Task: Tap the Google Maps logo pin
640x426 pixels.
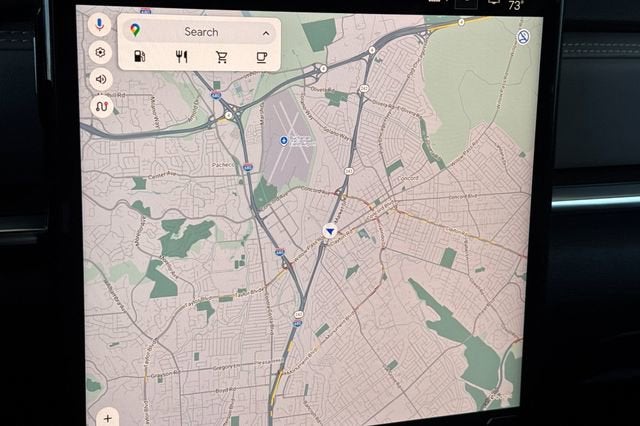Action: coord(135,31)
